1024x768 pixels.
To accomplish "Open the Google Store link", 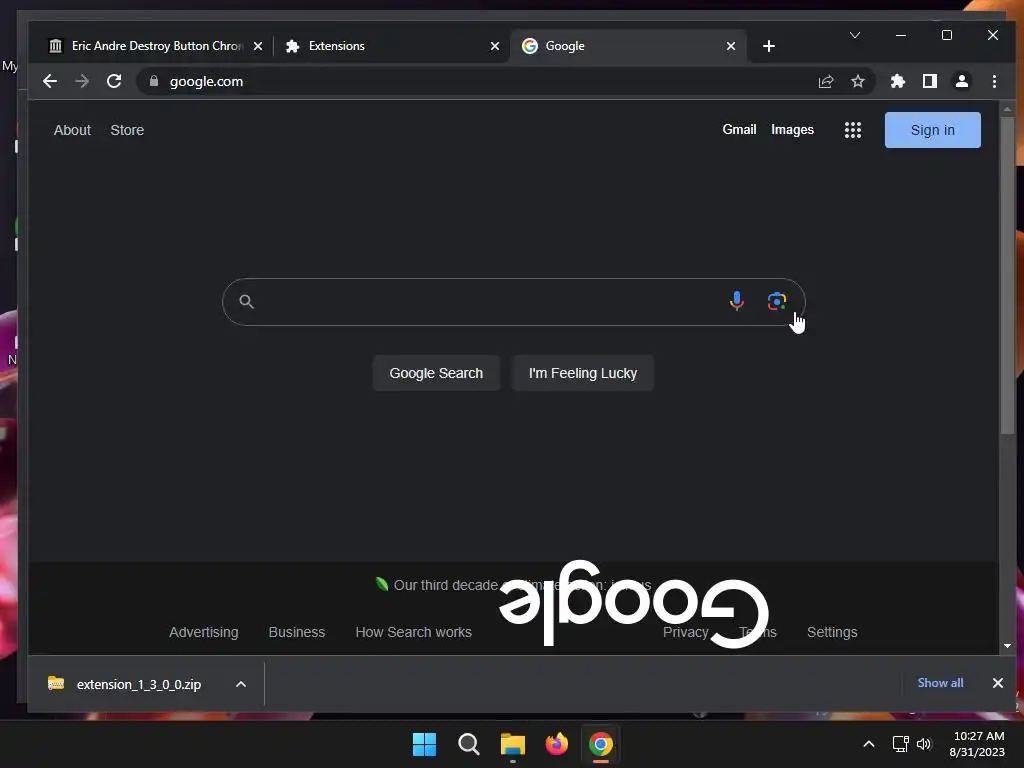I will tap(127, 130).
